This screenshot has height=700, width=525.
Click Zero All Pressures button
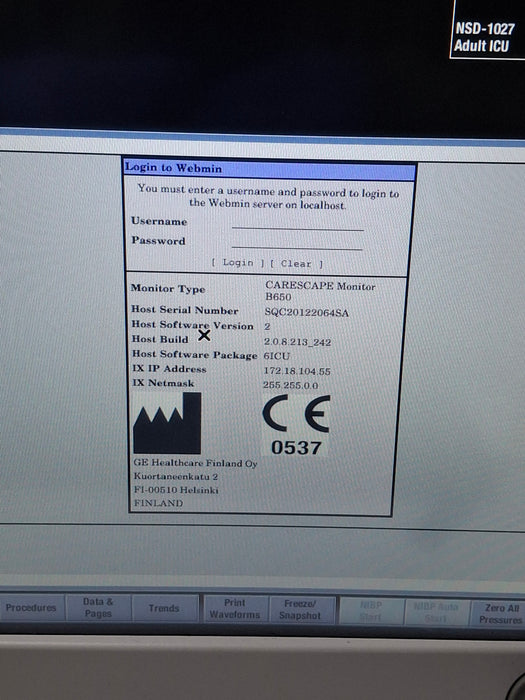coord(499,613)
